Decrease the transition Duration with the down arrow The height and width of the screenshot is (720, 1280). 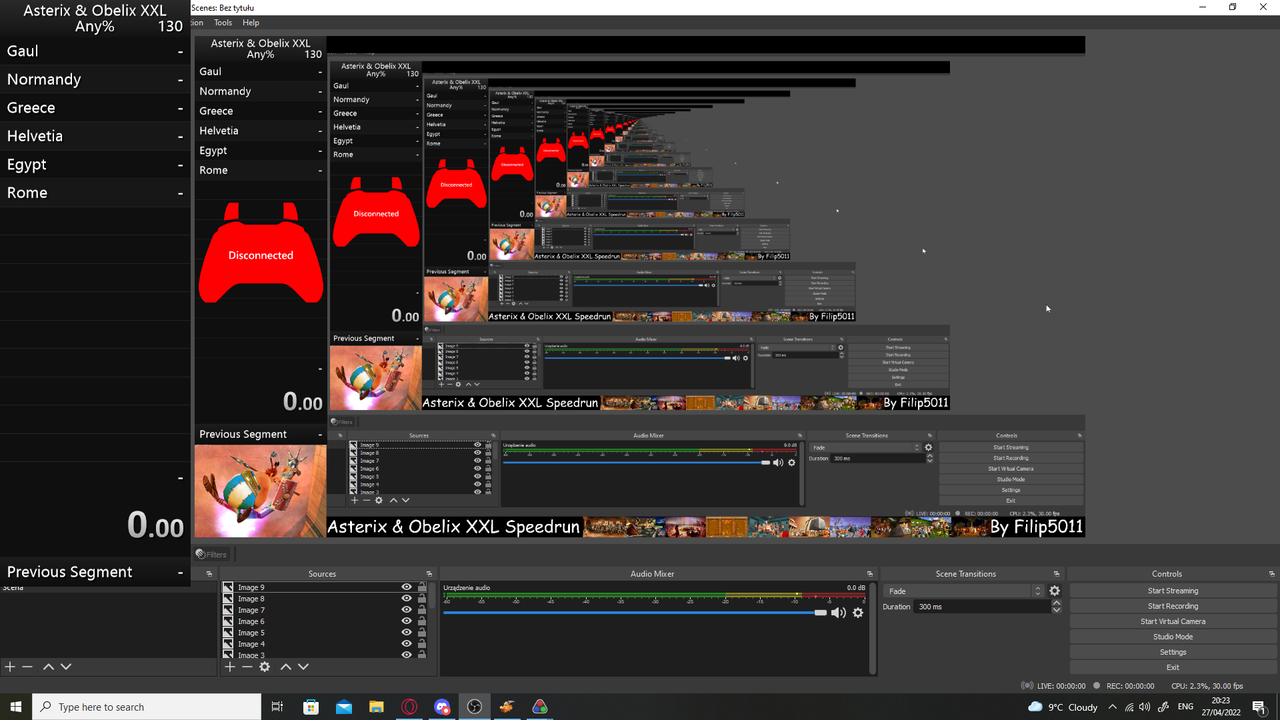pyautogui.click(x=1057, y=610)
